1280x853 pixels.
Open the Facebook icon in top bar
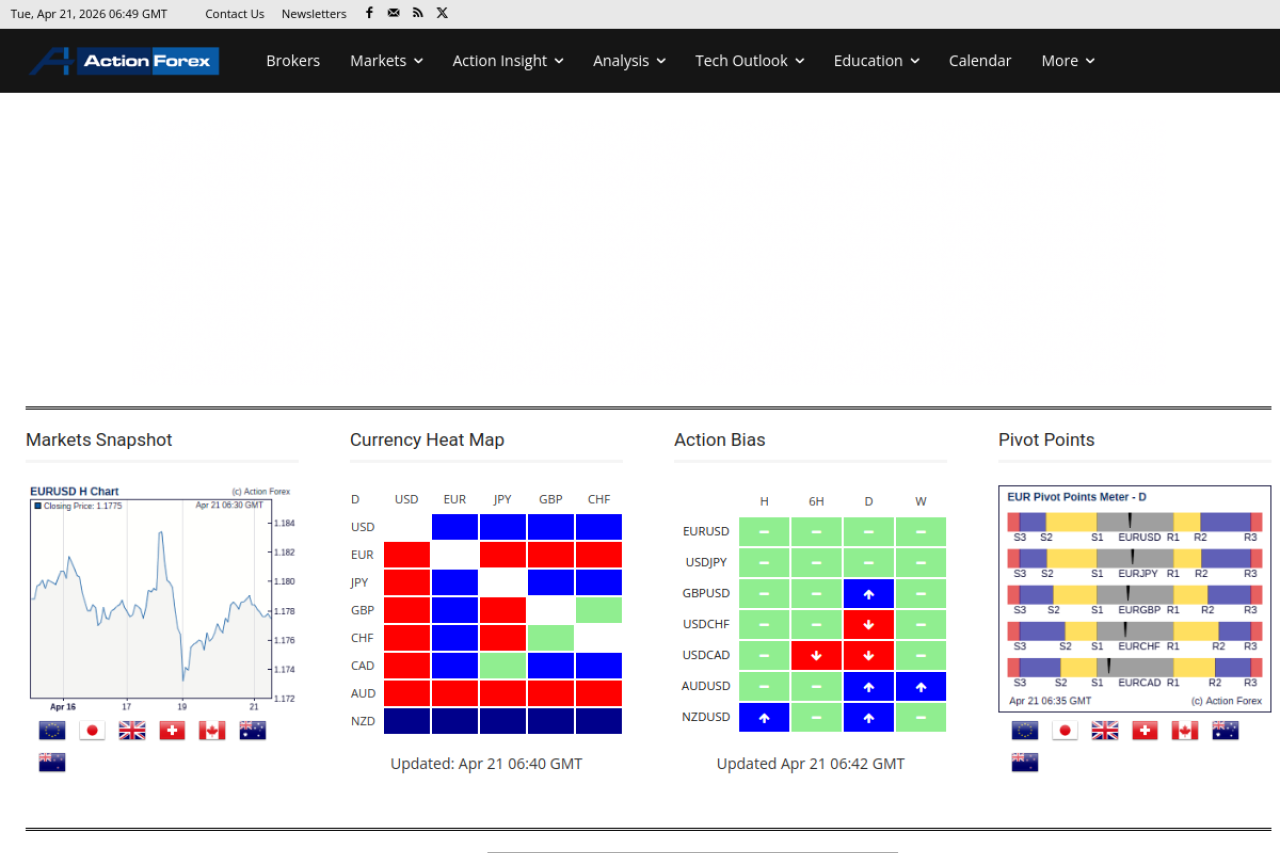pos(369,13)
